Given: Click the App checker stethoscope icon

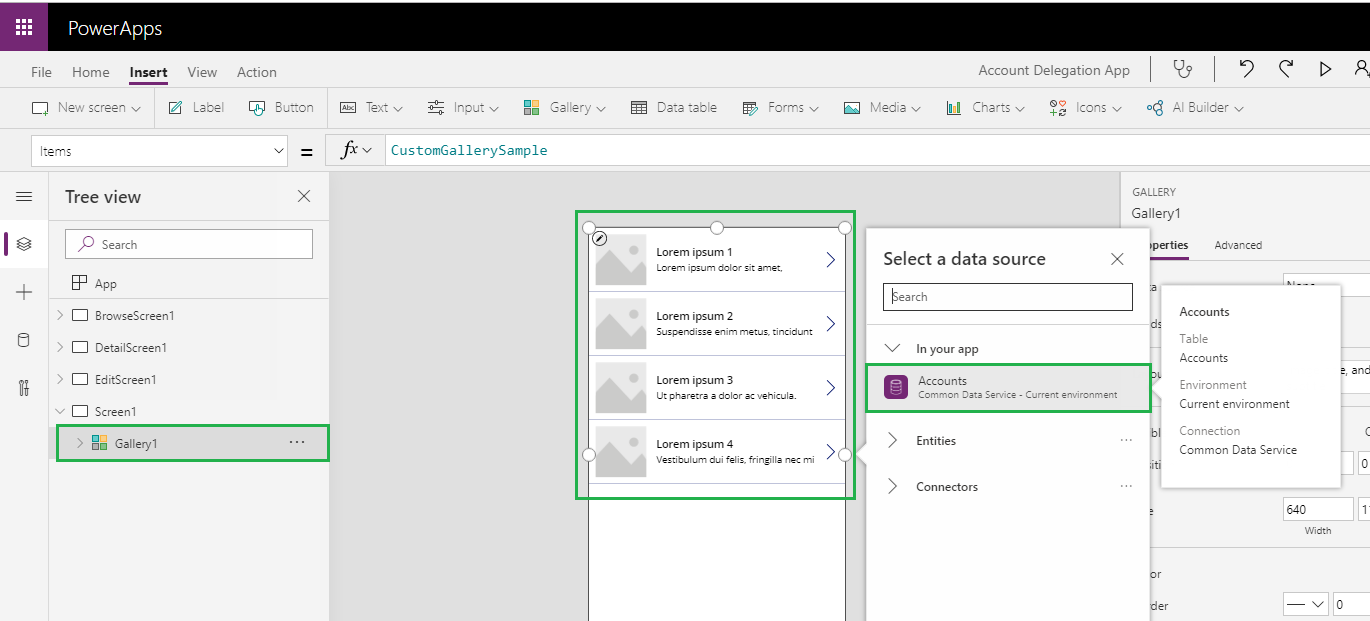Looking at the screenshot, I should coord(1183,69).
